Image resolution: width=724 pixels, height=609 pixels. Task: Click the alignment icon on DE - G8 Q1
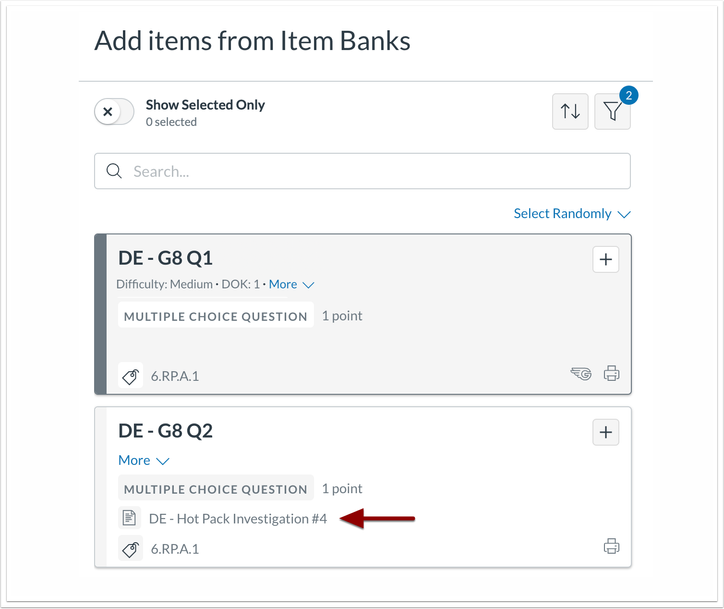click(x=579, y=374)
